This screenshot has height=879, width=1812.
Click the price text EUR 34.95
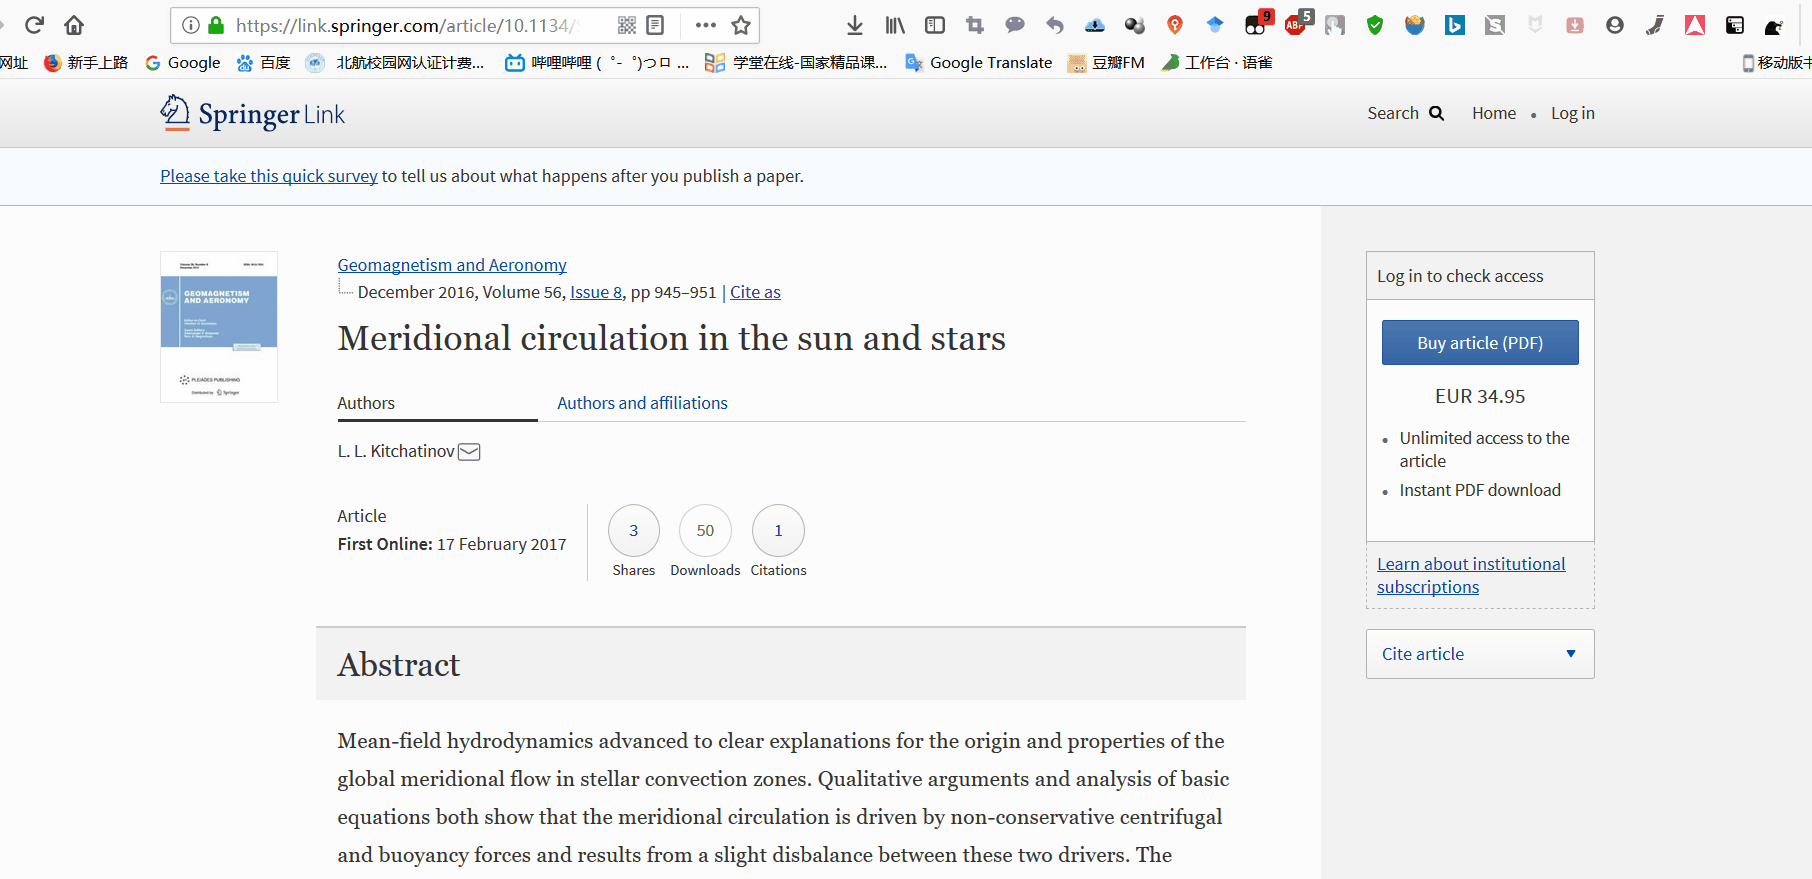(x=1480, y=396)
